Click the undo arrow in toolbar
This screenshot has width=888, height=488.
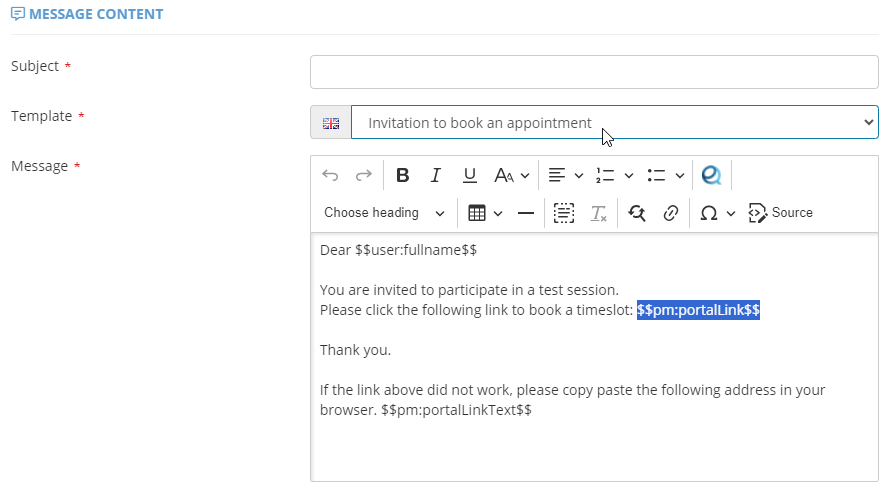[330, 175]
